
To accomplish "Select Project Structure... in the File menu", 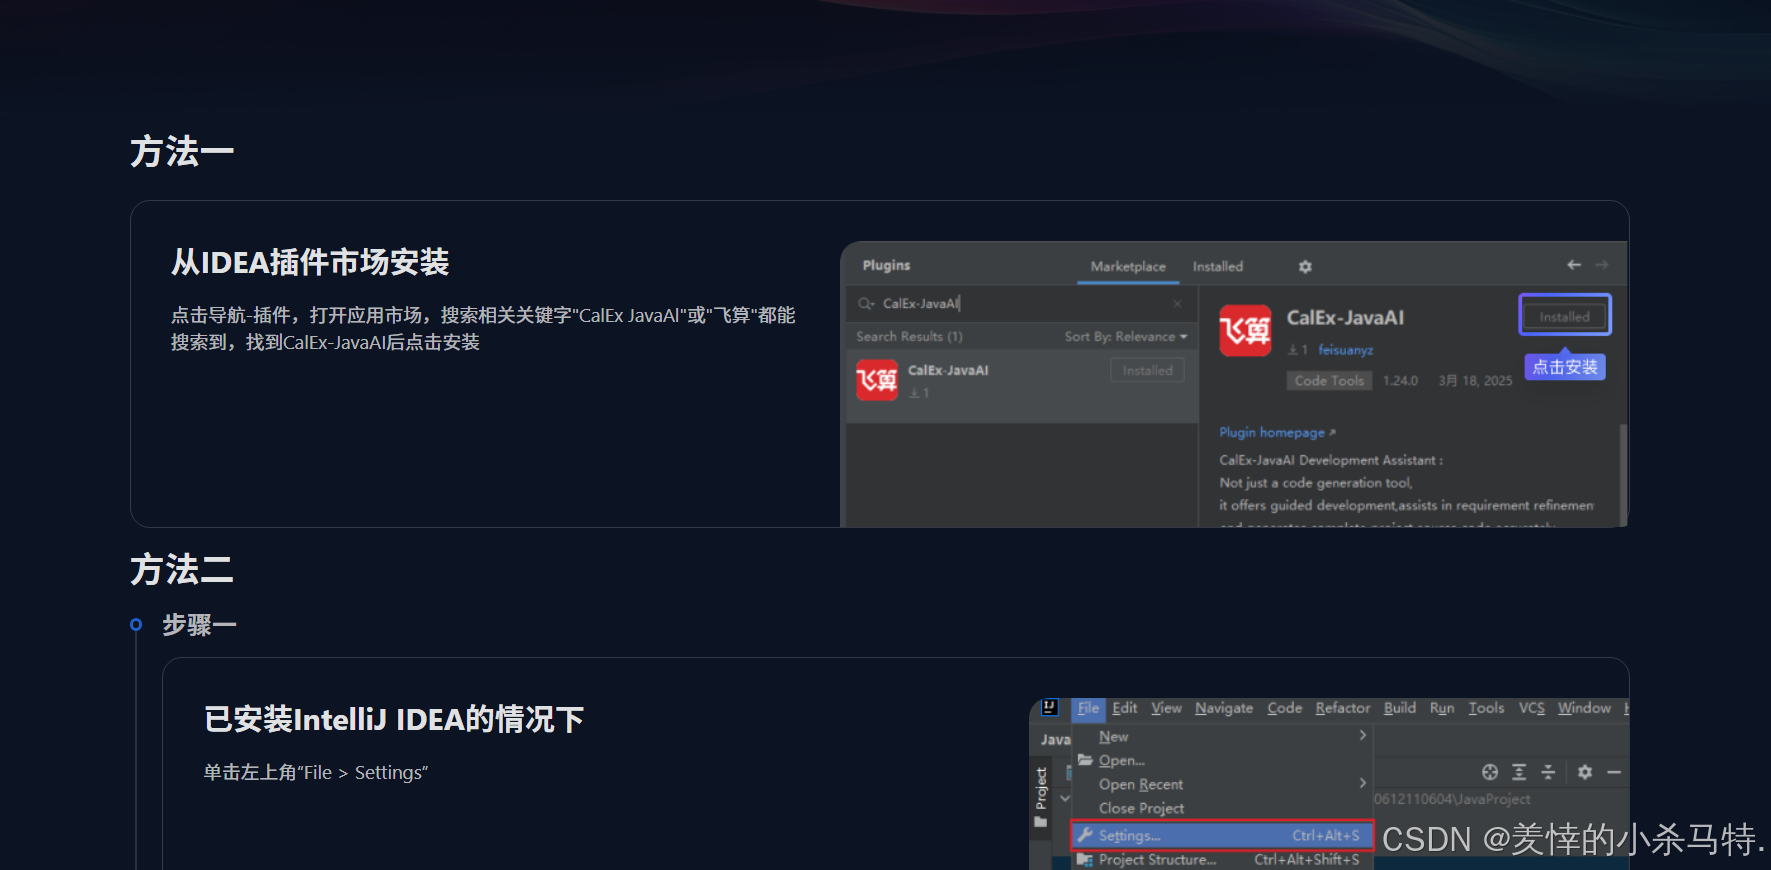I will tap(1222, 860).
